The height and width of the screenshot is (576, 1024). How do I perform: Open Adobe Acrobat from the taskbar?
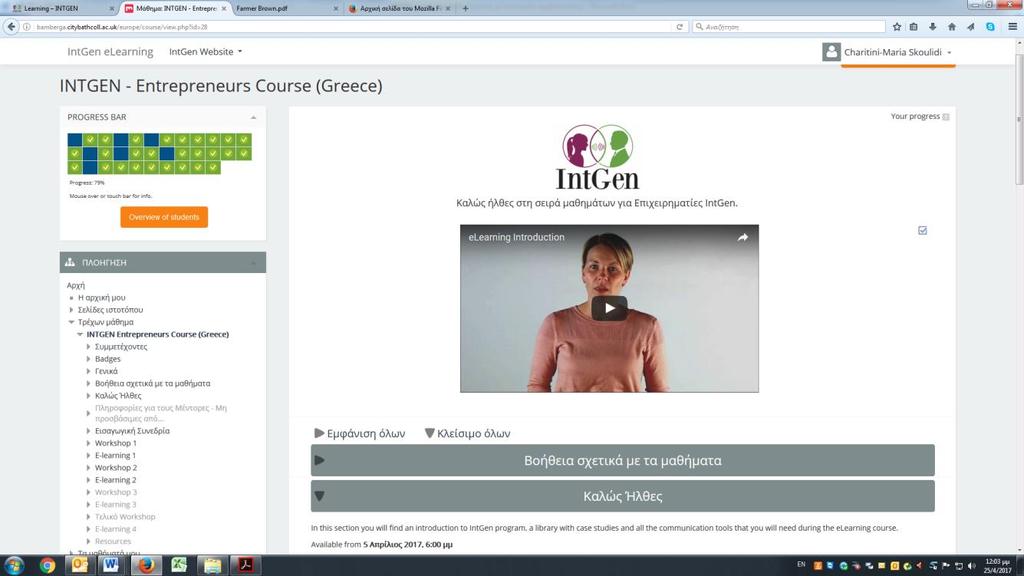(x=246, y=565)
